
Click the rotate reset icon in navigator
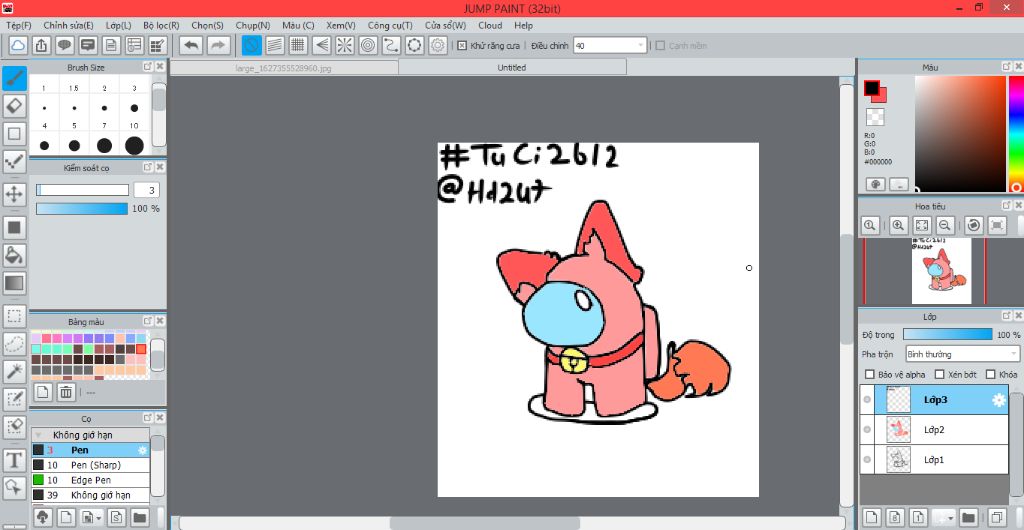(x=974, y=225)
